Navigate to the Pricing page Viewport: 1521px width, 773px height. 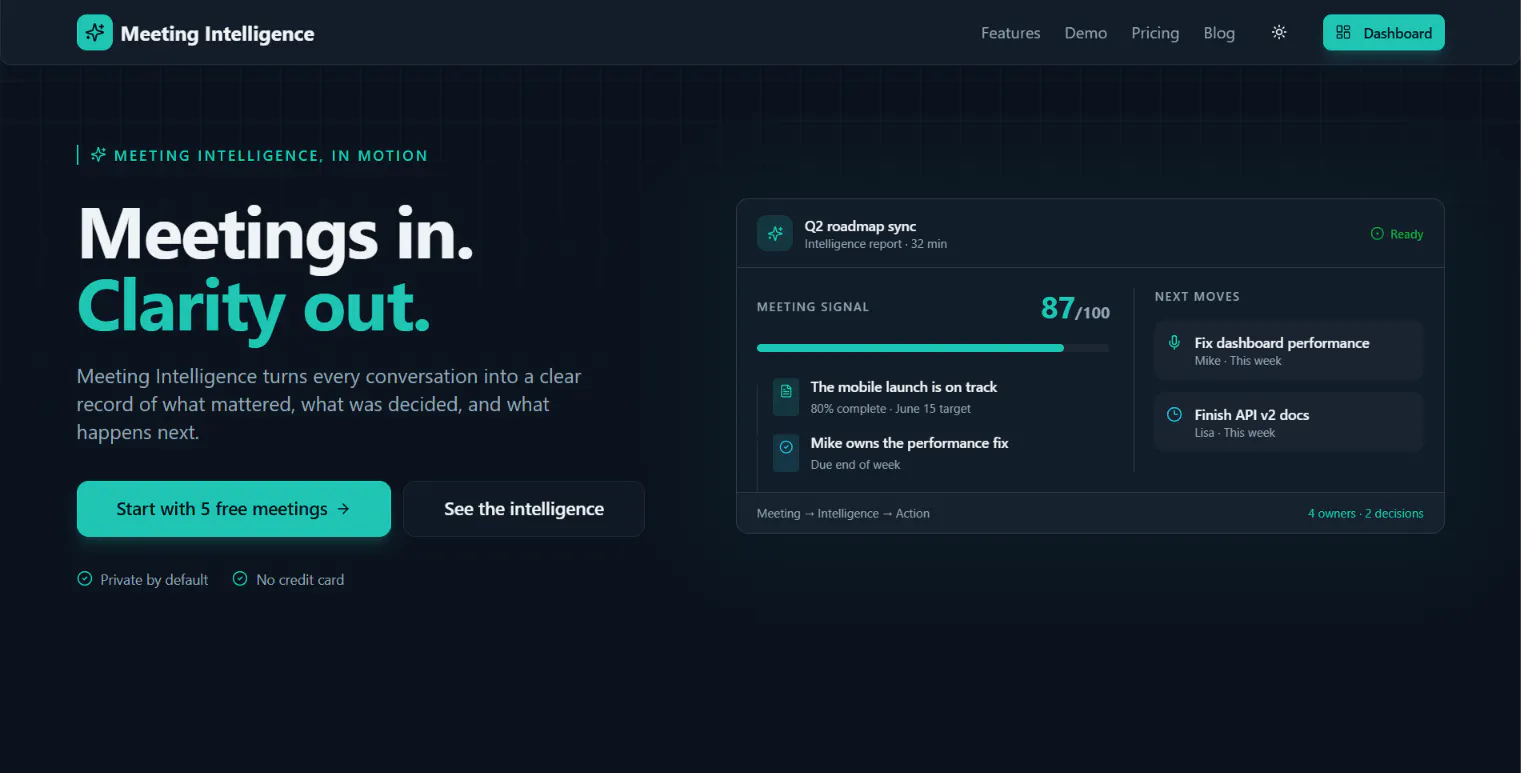coord(1155,33)
